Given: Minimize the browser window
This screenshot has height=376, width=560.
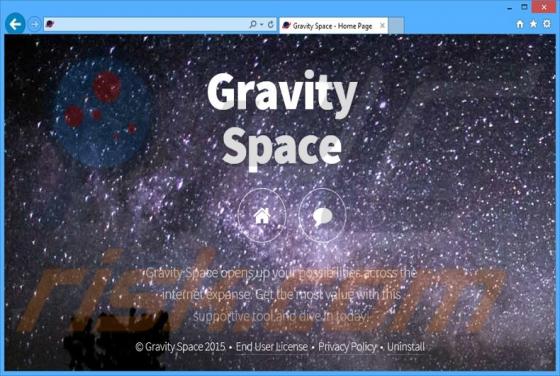Looking at the screenshot, I should tap(510, 7).
